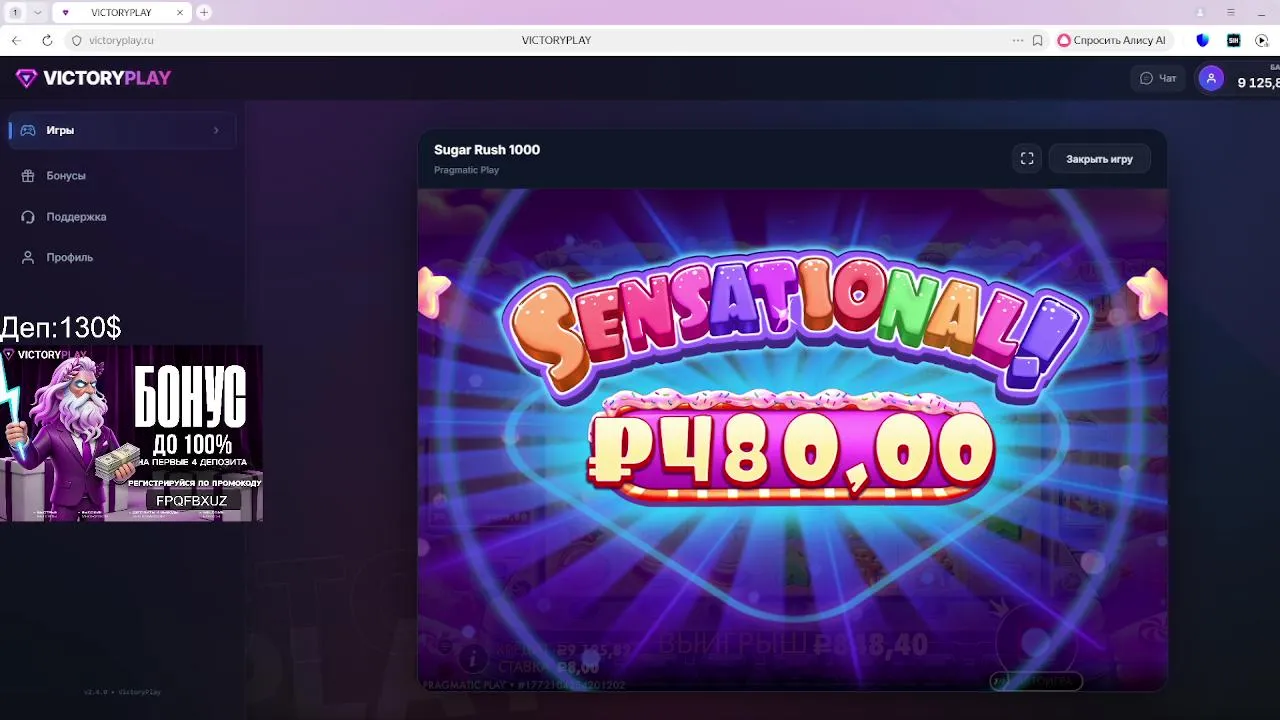The width and height of the screenshot is (1280, 720).
Task: Click the bonus promo banner image
Action: [x=131, y=433]
